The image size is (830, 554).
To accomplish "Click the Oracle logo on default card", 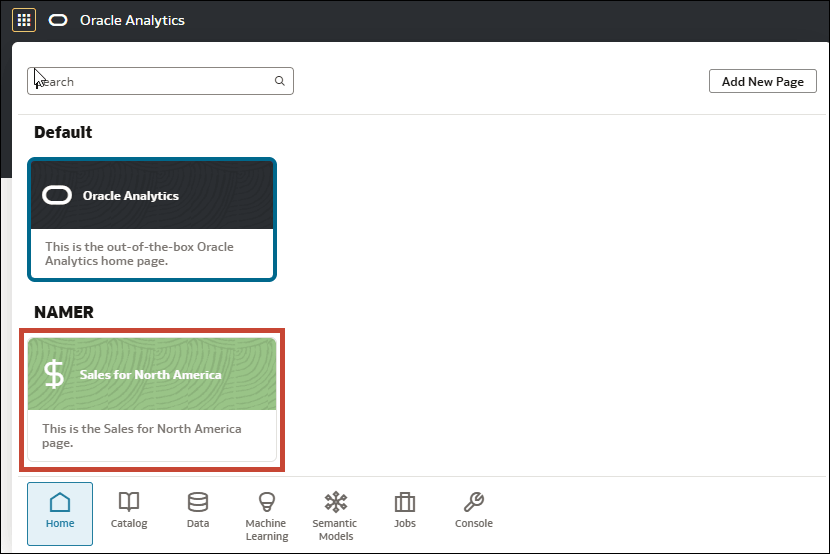I will coord(57,195).
